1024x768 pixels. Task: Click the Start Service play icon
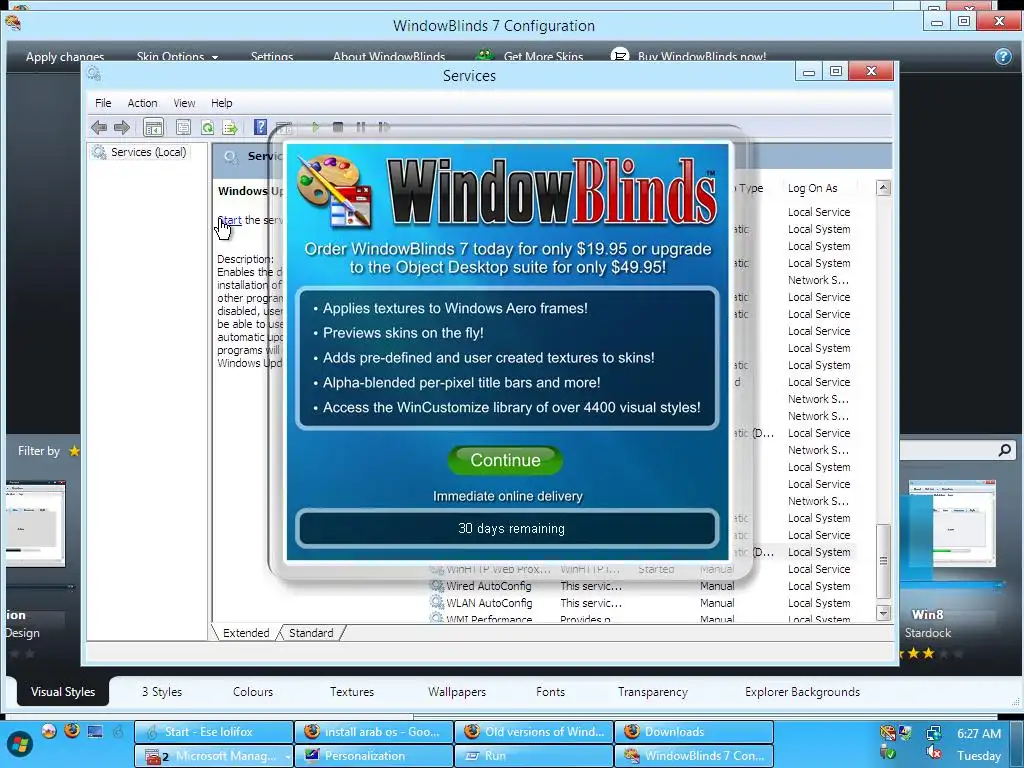point(315,127)
